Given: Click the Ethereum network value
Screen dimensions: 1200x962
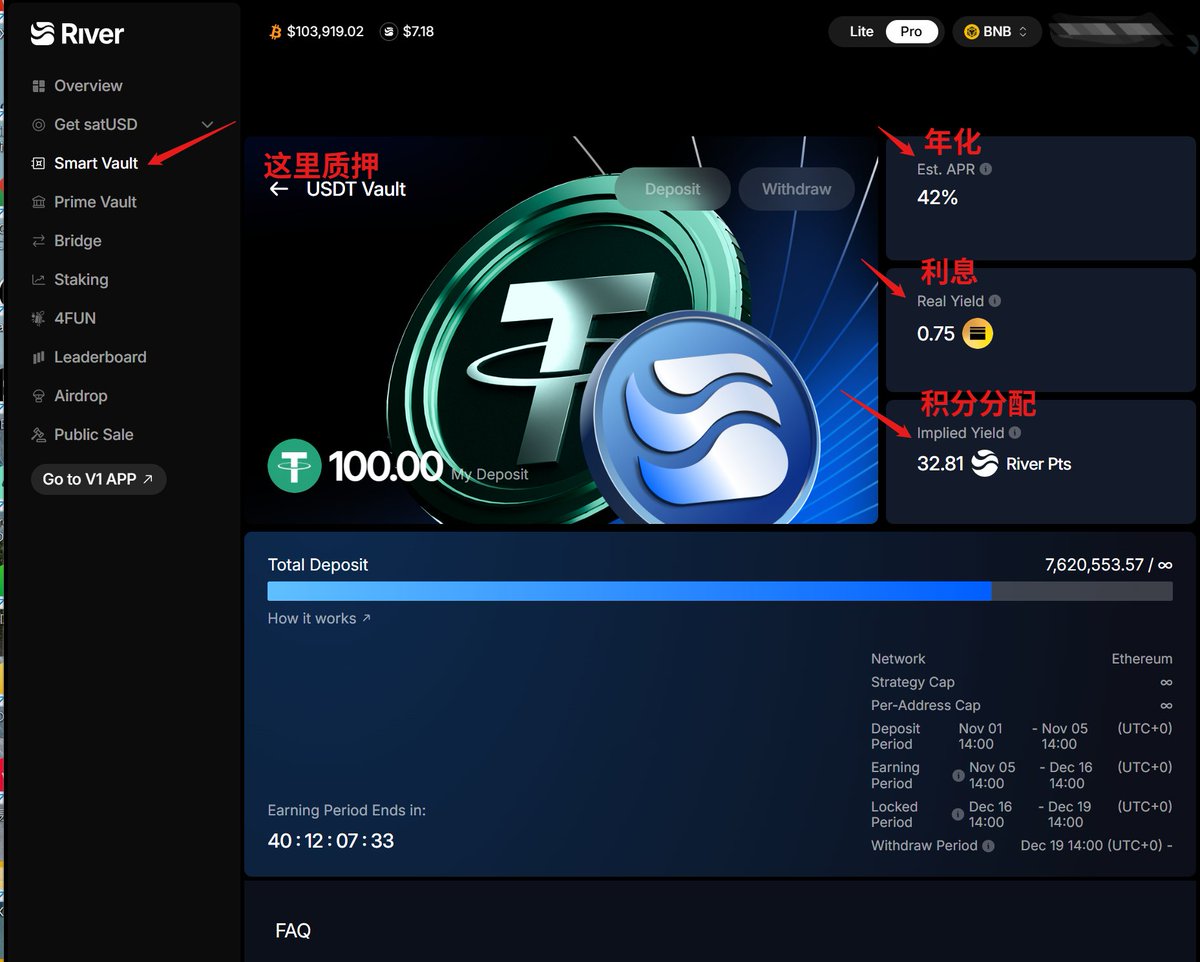Looking at the screenshot, I should [x=1142, y=659].
